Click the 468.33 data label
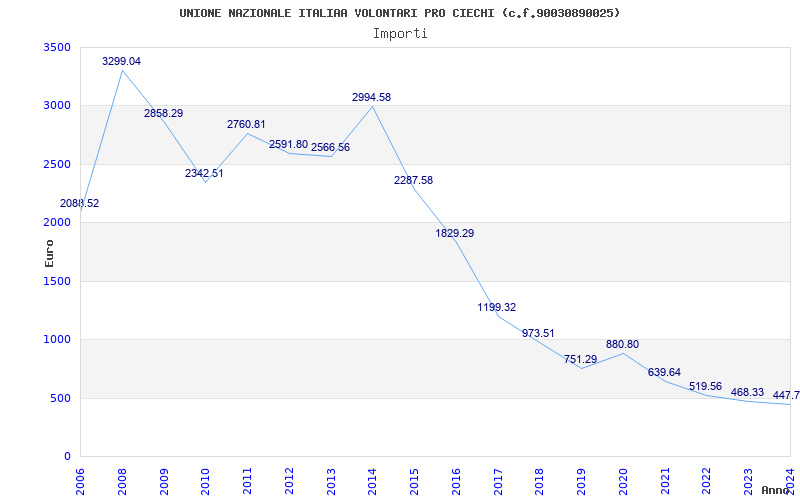The width and height of the screenshot is (800, 500). (x=747, y=392)
